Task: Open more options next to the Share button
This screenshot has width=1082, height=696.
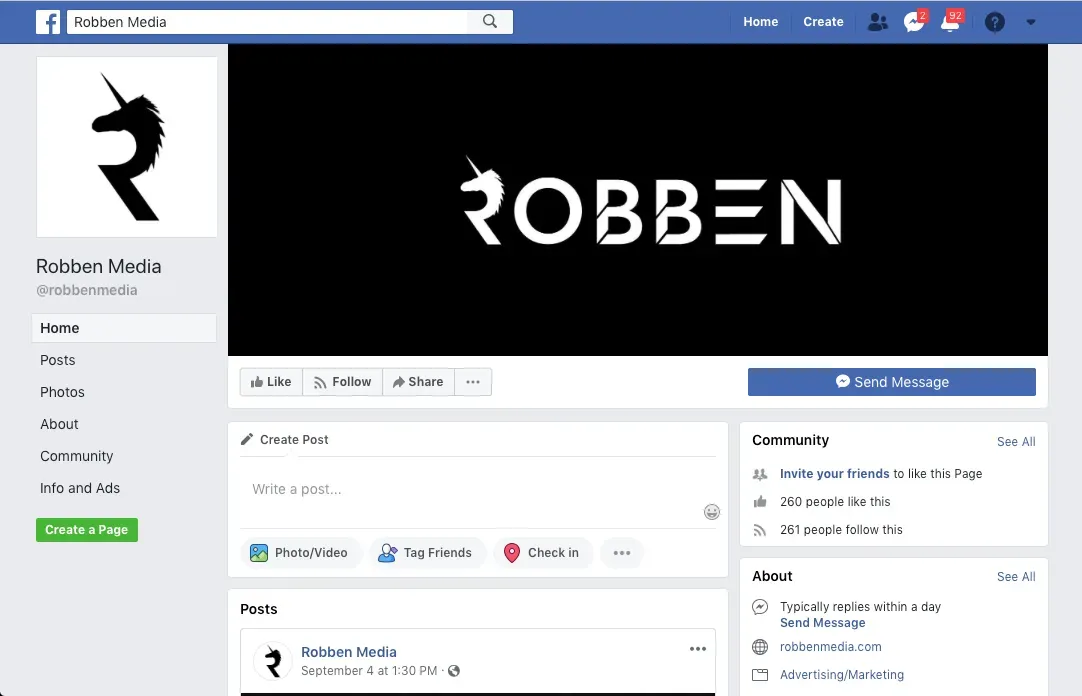Action: point(472,381)
